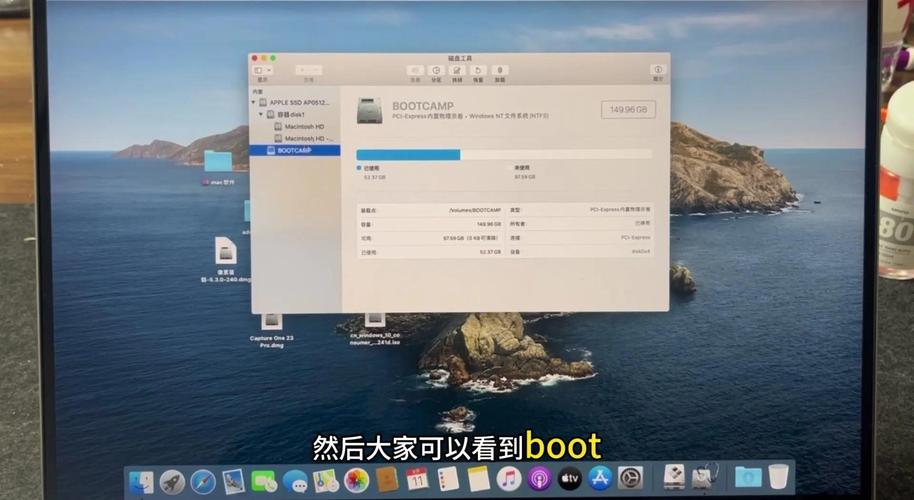Open the sidebar View (显示) dropdown
914x500 pixels.
pyautogui.click(x=263, y=71)
